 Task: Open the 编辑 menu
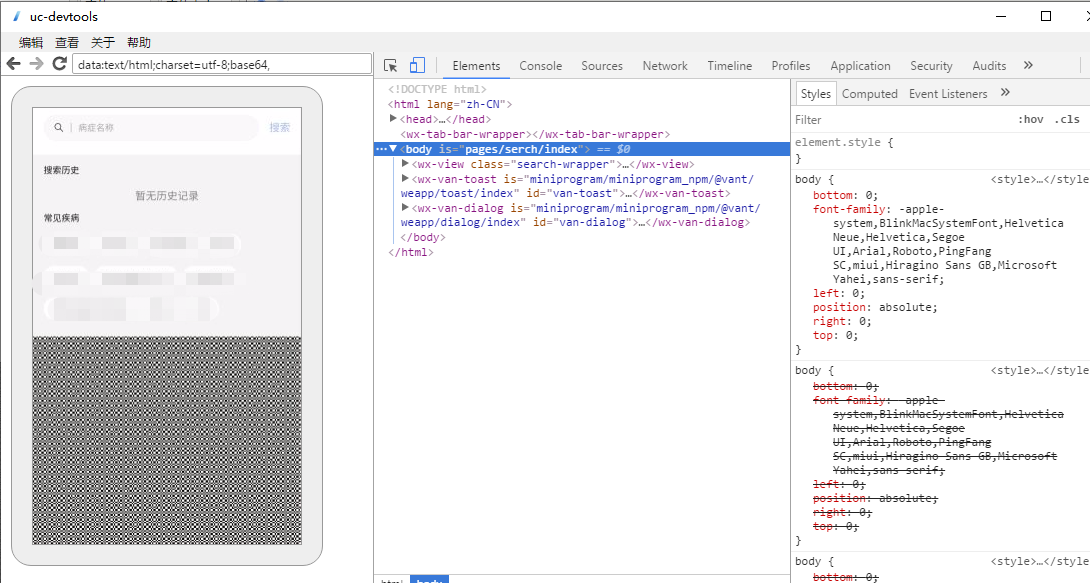[x=31, y=42]
